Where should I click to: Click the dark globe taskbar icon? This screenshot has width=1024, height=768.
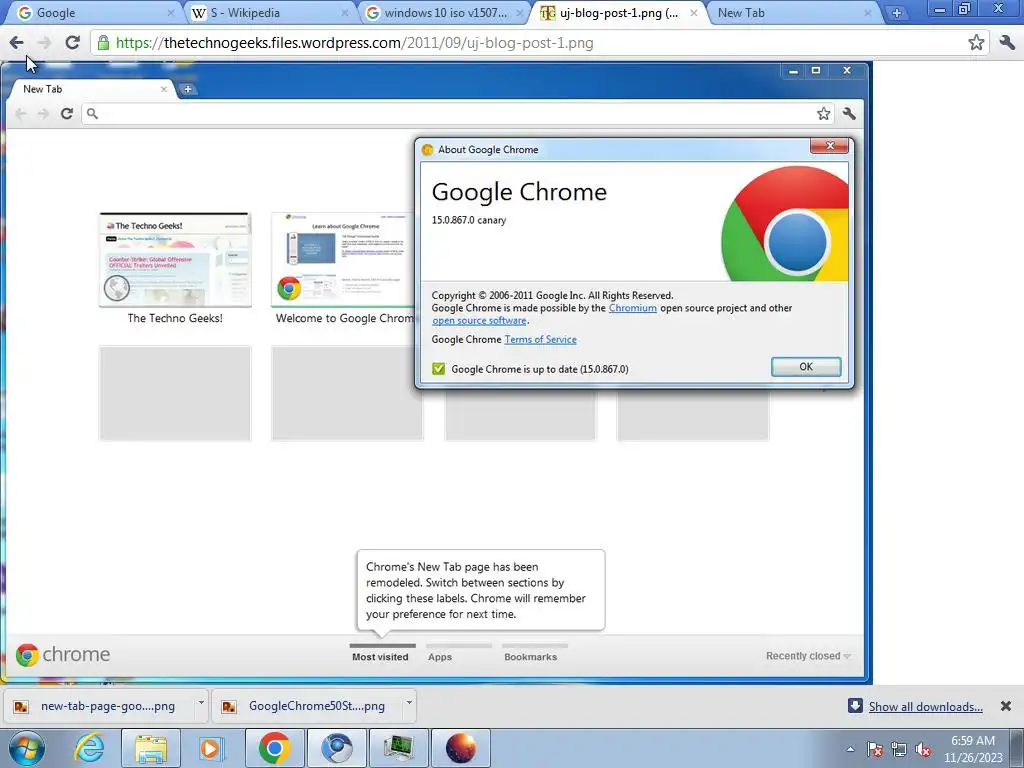coord(460,748)
